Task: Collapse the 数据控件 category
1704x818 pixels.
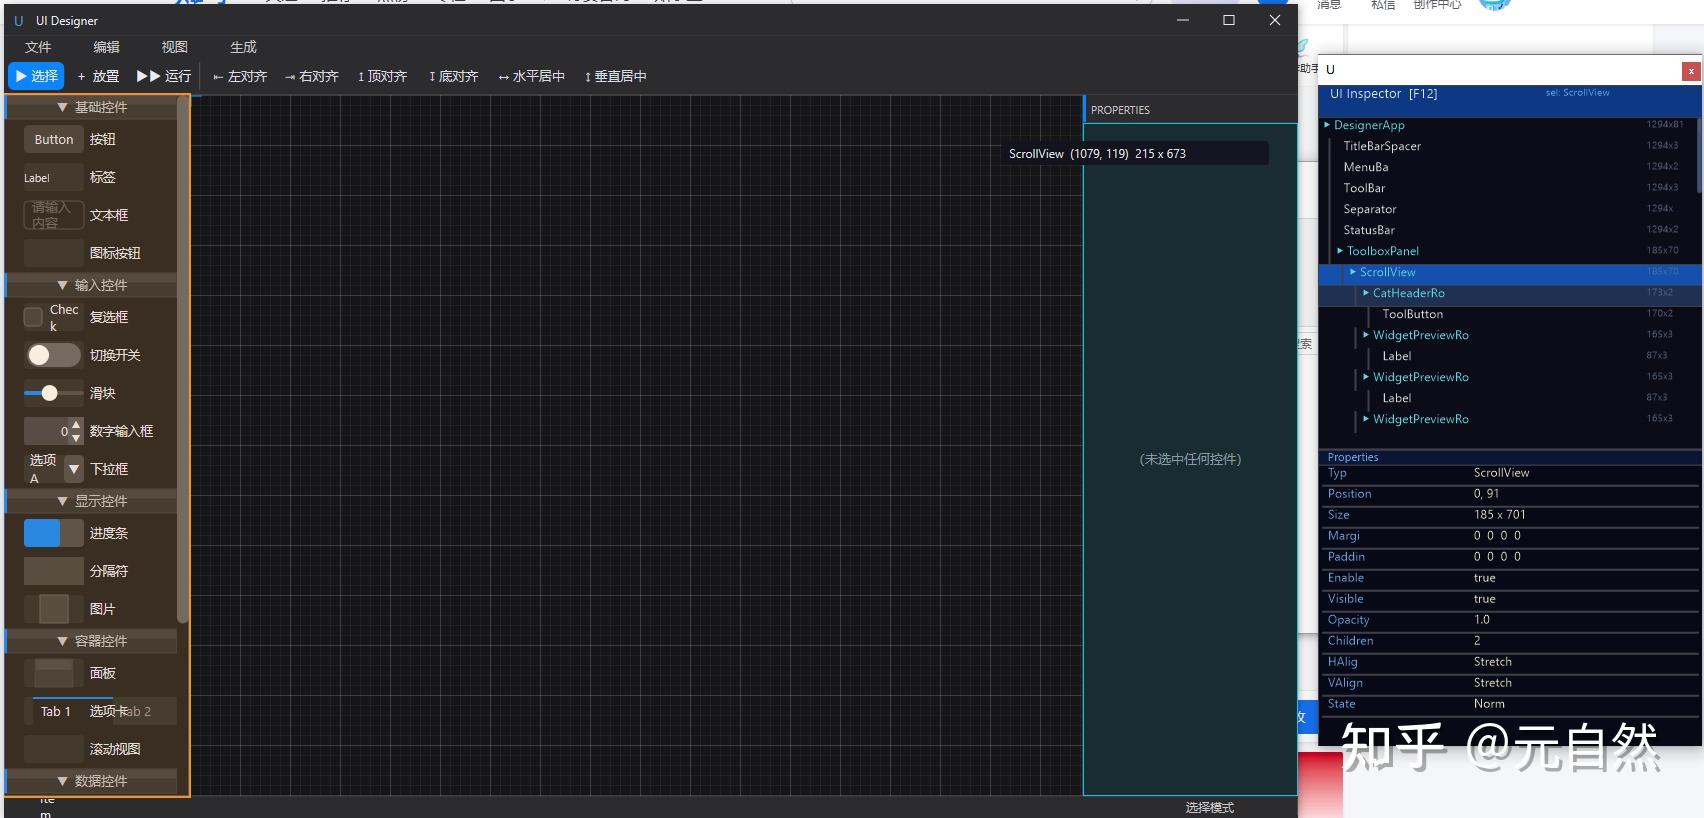Action: point(92,781)
